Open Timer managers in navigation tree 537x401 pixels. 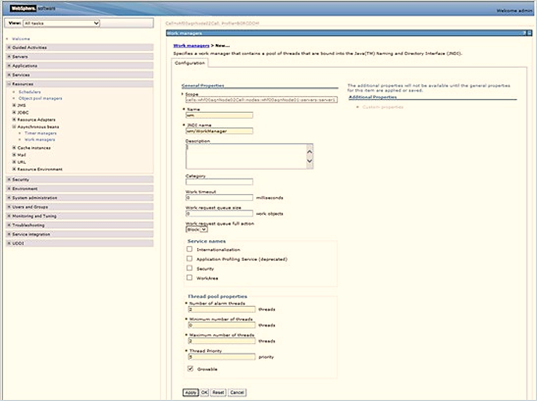click(x=41, y=133)
